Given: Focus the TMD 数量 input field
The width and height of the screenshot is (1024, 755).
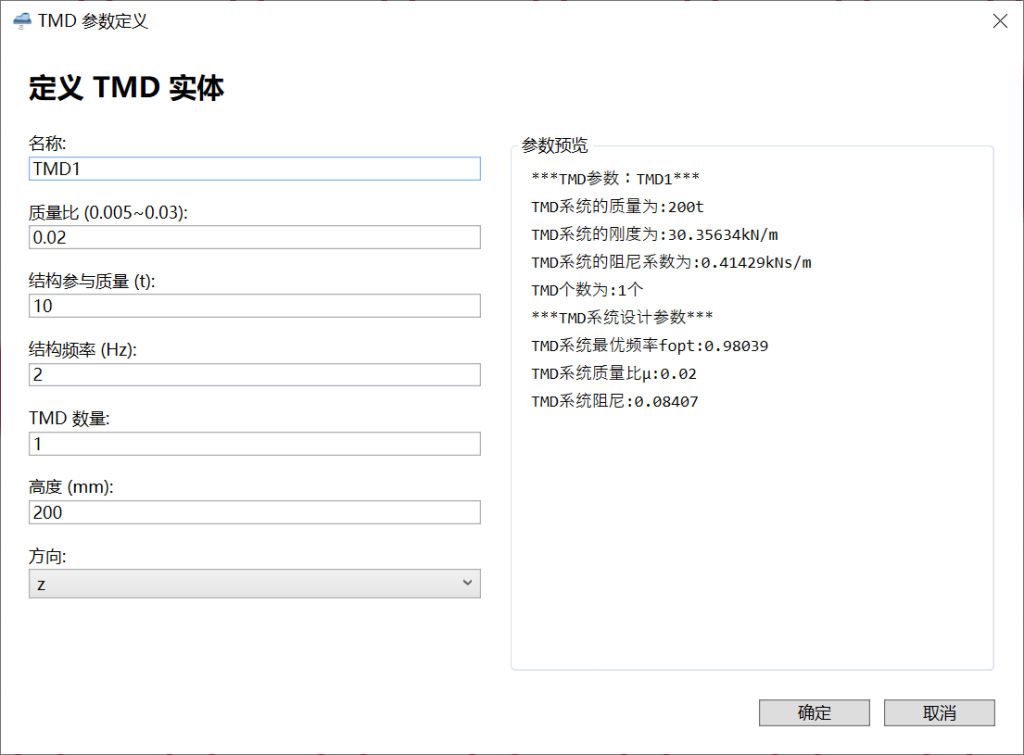Looking at the screenshot, I should pyautogui.click(x=254, y=443).
